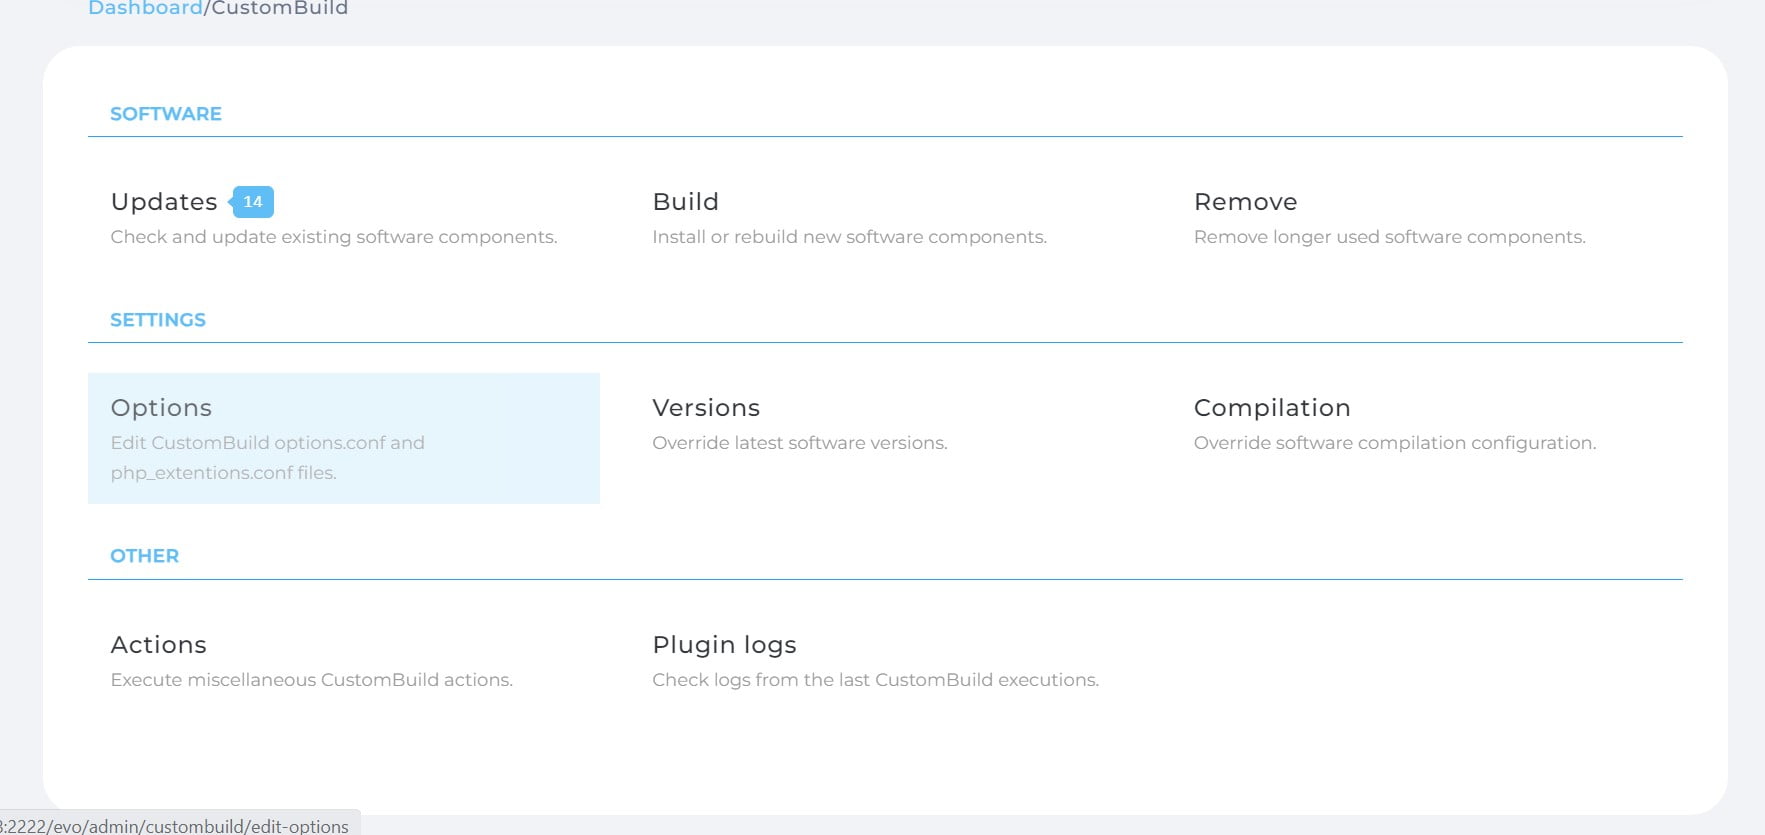
Task: Open the highlighted Options settings tile
Action: click(x=343, y=438)
